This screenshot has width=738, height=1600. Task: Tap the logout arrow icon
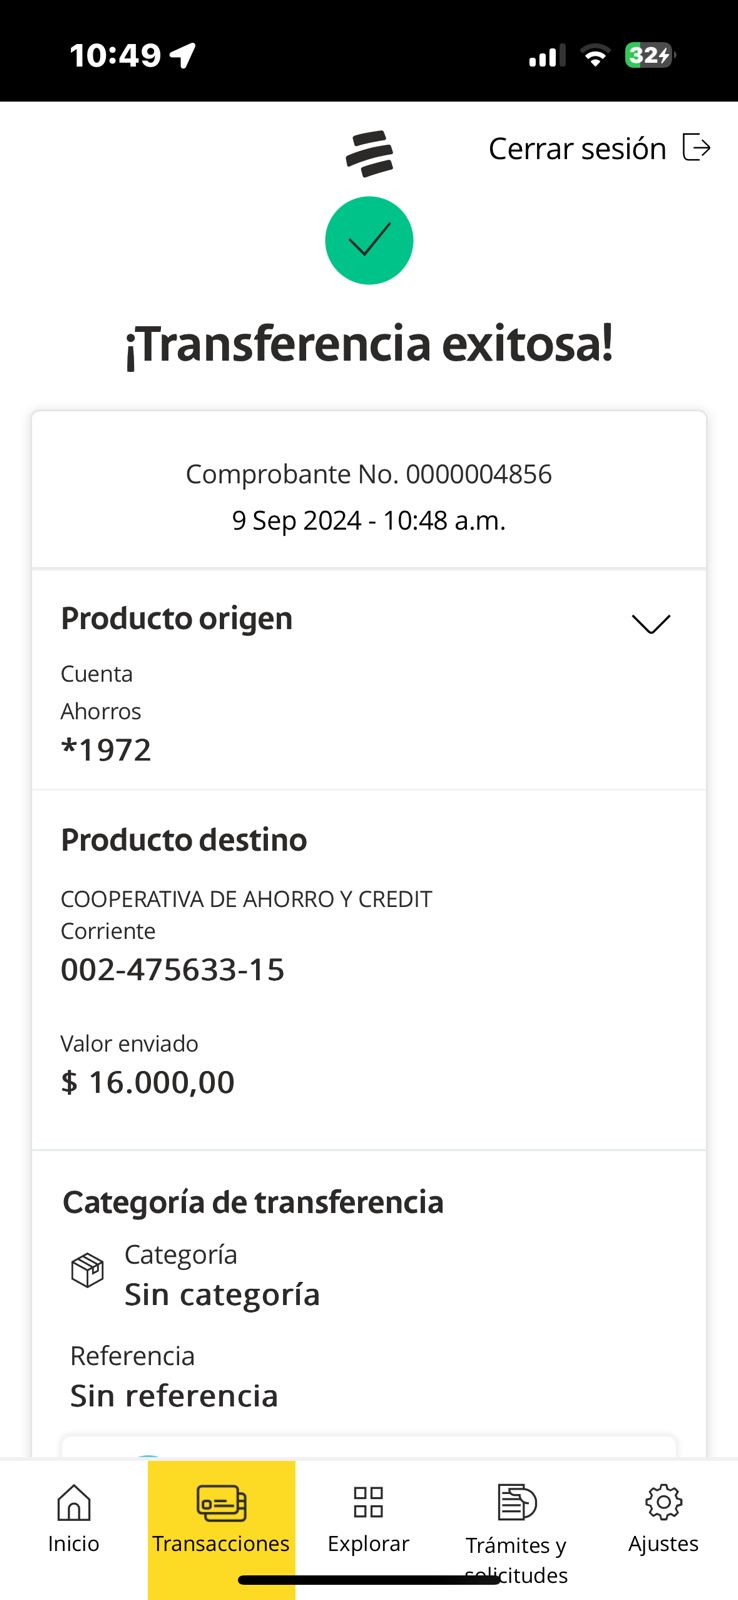point(696,148)
